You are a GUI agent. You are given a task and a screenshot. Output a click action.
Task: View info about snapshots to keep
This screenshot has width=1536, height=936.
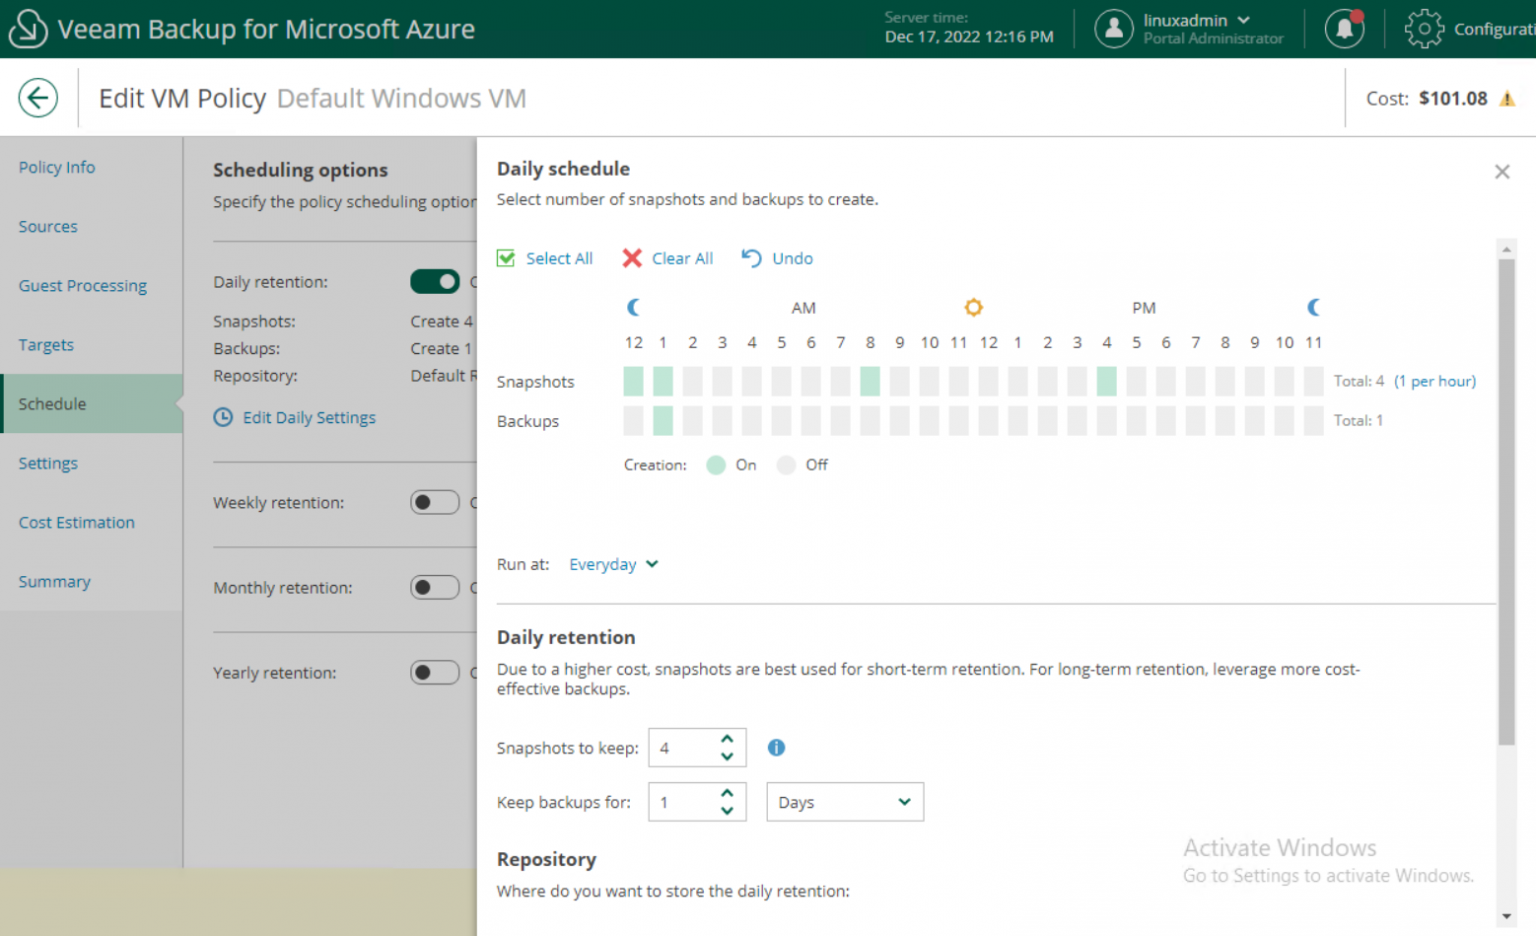point(777,747)
